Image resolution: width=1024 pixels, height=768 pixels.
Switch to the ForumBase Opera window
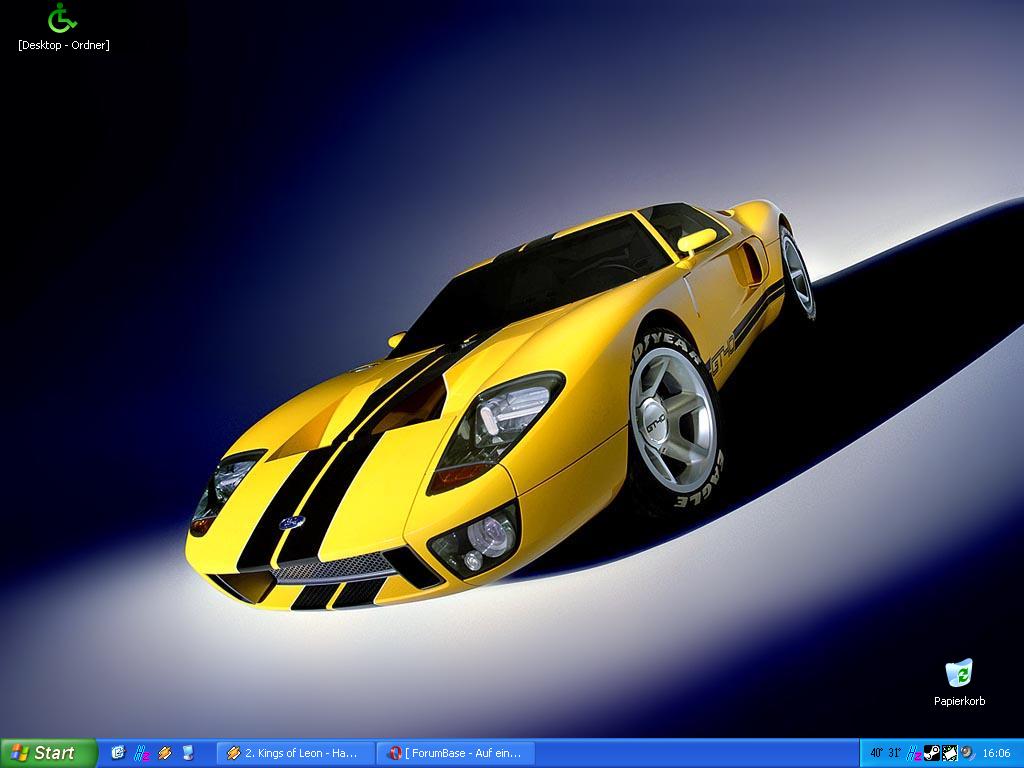456,753
